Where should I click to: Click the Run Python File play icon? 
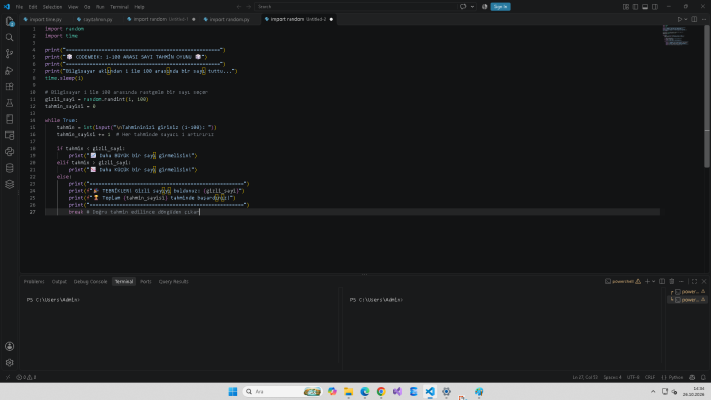coord(679,20)
